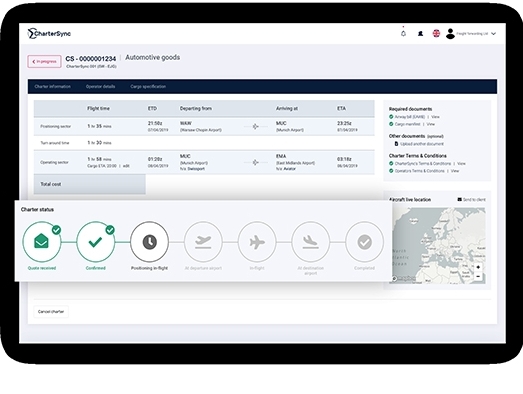Click the In-flight airplane status icon
The image size is (523, 394).
(257, 242)
